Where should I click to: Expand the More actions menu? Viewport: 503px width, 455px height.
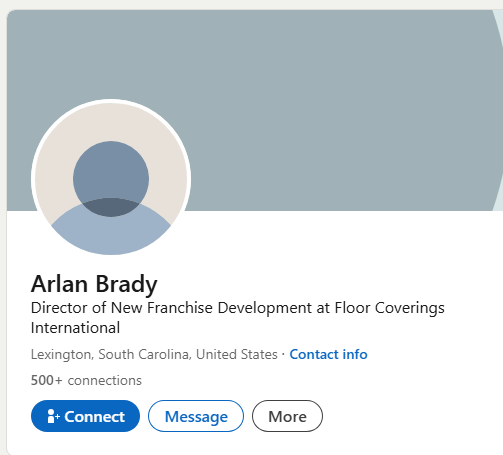tap(287, 416)
